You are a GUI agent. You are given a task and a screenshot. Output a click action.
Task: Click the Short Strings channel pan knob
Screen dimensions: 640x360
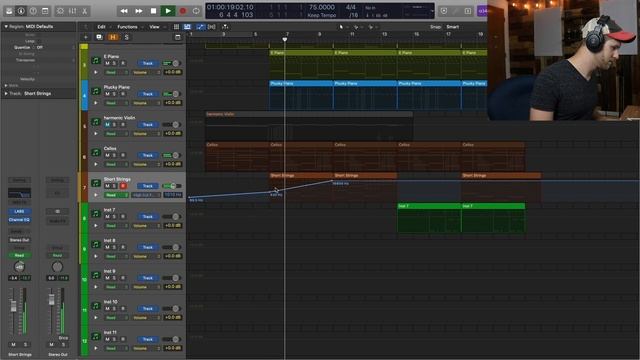[19, 267]
